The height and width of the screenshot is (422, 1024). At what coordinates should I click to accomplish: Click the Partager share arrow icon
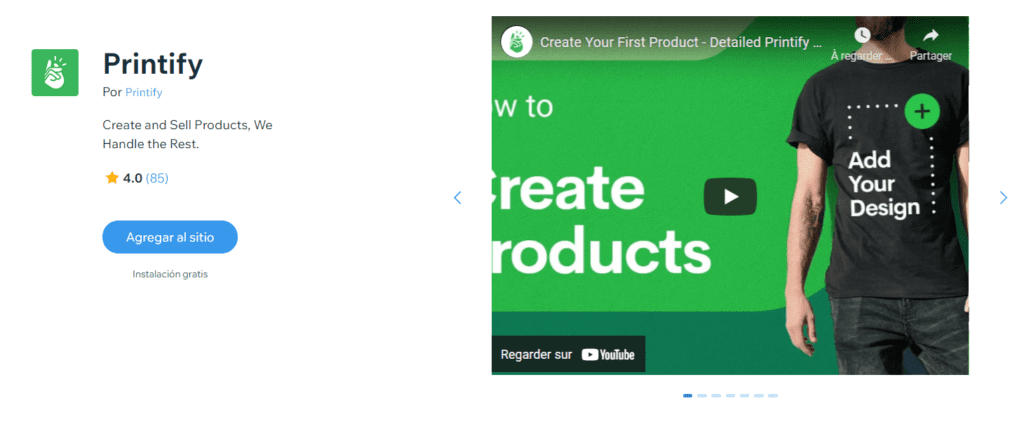pyautogui.click(x=931, y=35)
